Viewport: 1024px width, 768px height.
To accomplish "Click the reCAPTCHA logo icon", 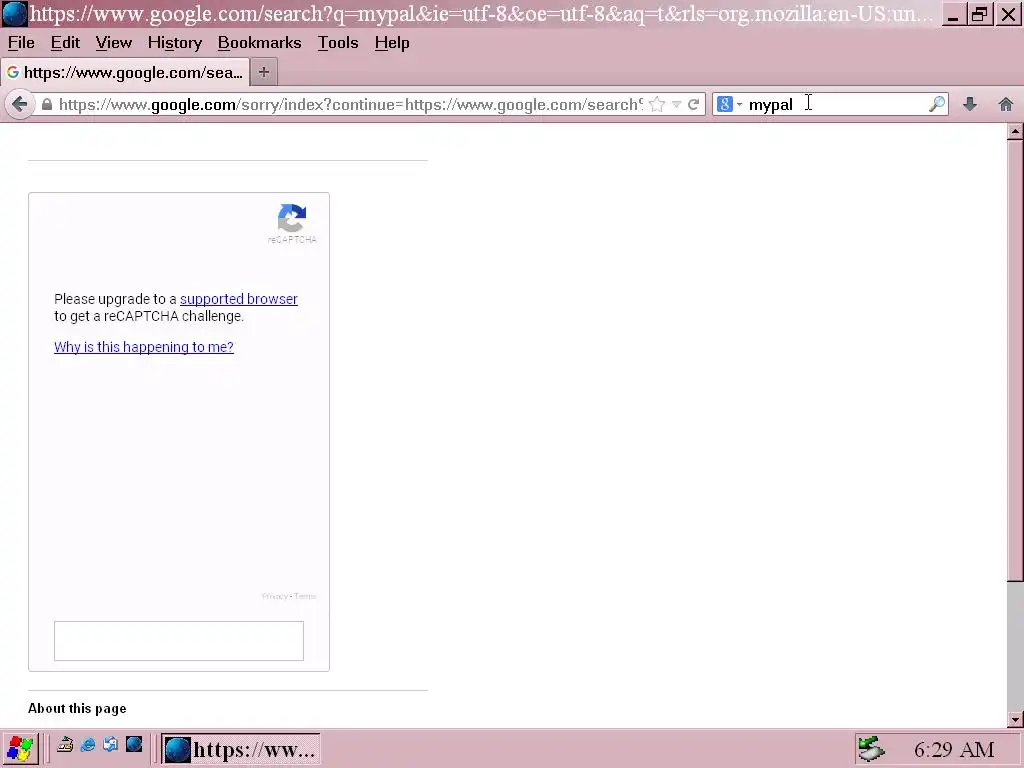I will coord(292,218).
